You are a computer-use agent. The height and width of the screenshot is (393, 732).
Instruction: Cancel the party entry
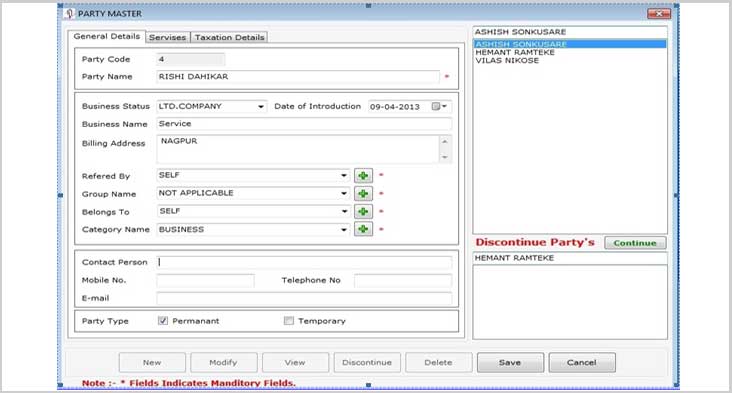tap(582, 362)
